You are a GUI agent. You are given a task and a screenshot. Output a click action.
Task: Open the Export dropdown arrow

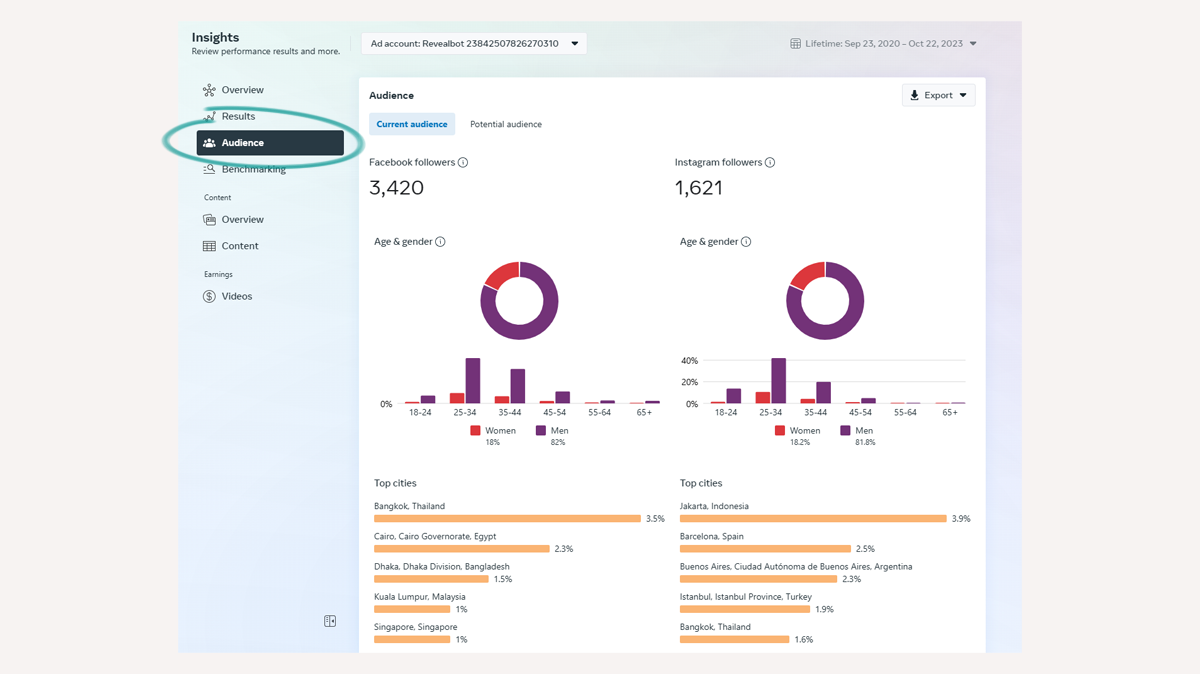click(962, 94)
